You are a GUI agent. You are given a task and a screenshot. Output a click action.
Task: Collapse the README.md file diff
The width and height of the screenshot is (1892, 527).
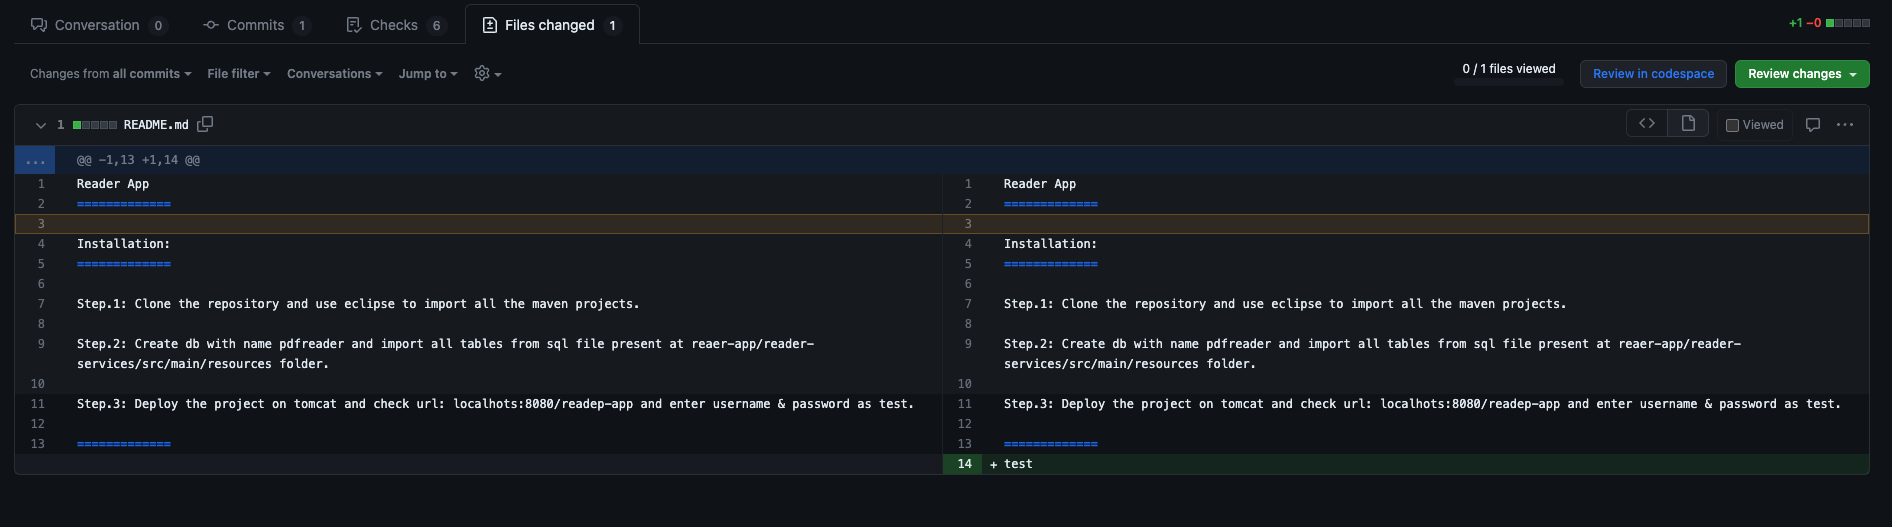pos(41,125)
